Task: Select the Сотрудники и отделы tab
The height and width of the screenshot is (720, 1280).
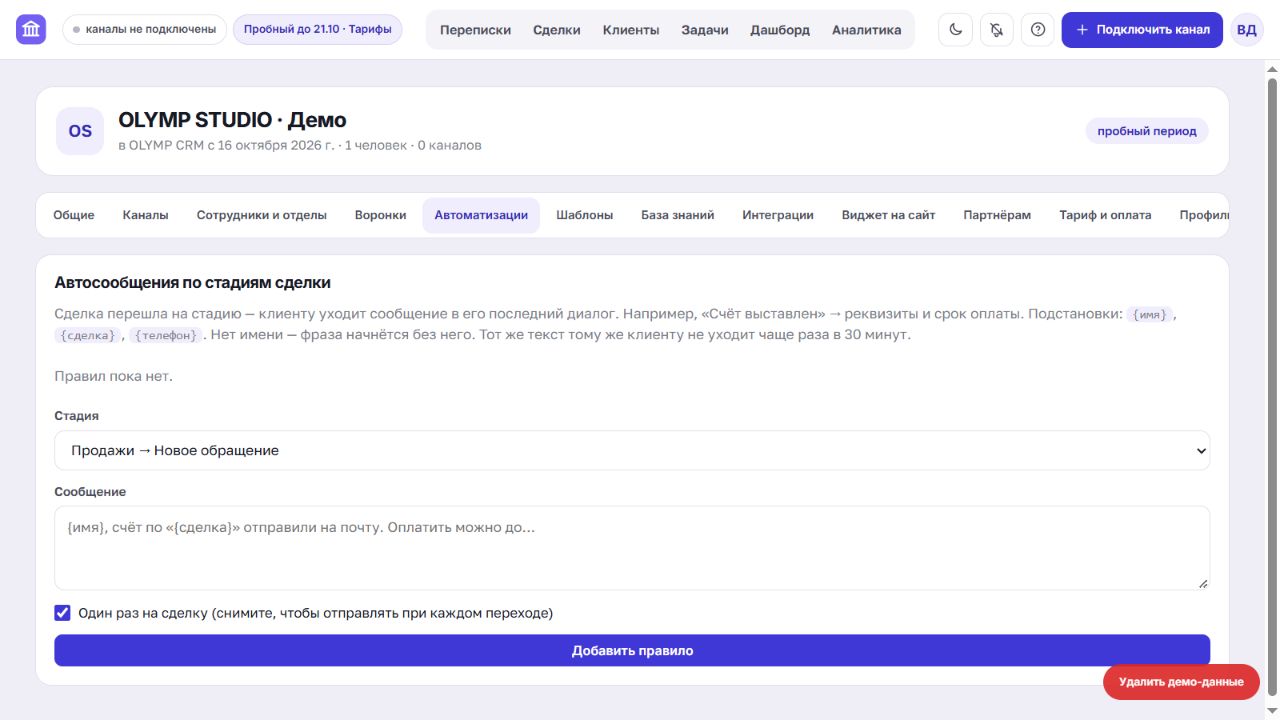Action: tap(262, 215)
